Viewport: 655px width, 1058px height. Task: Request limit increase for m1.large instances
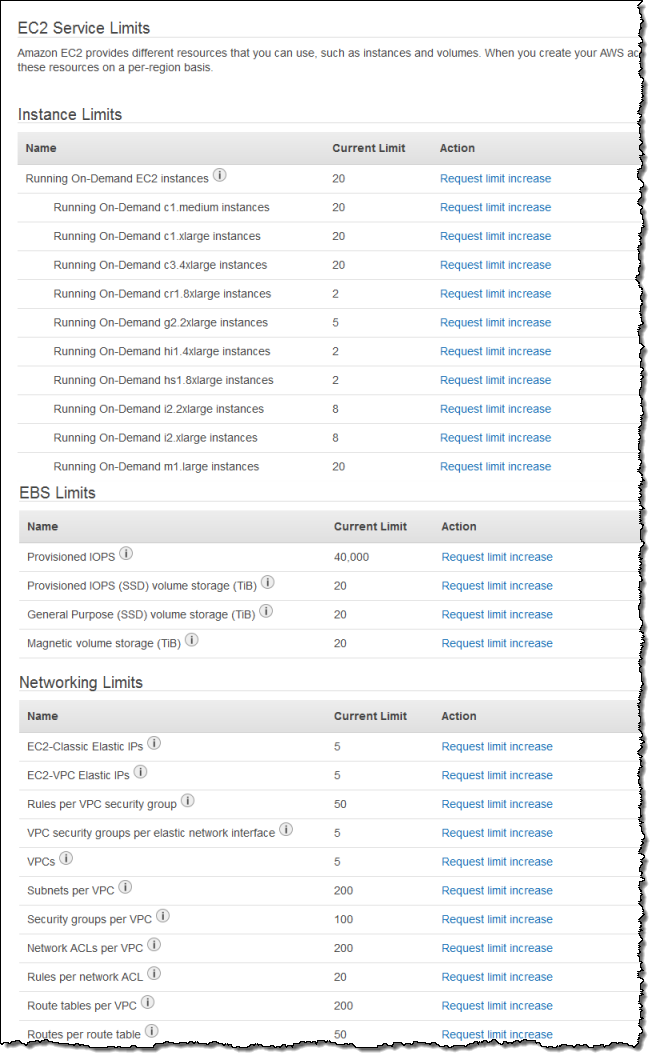[495, 467]
